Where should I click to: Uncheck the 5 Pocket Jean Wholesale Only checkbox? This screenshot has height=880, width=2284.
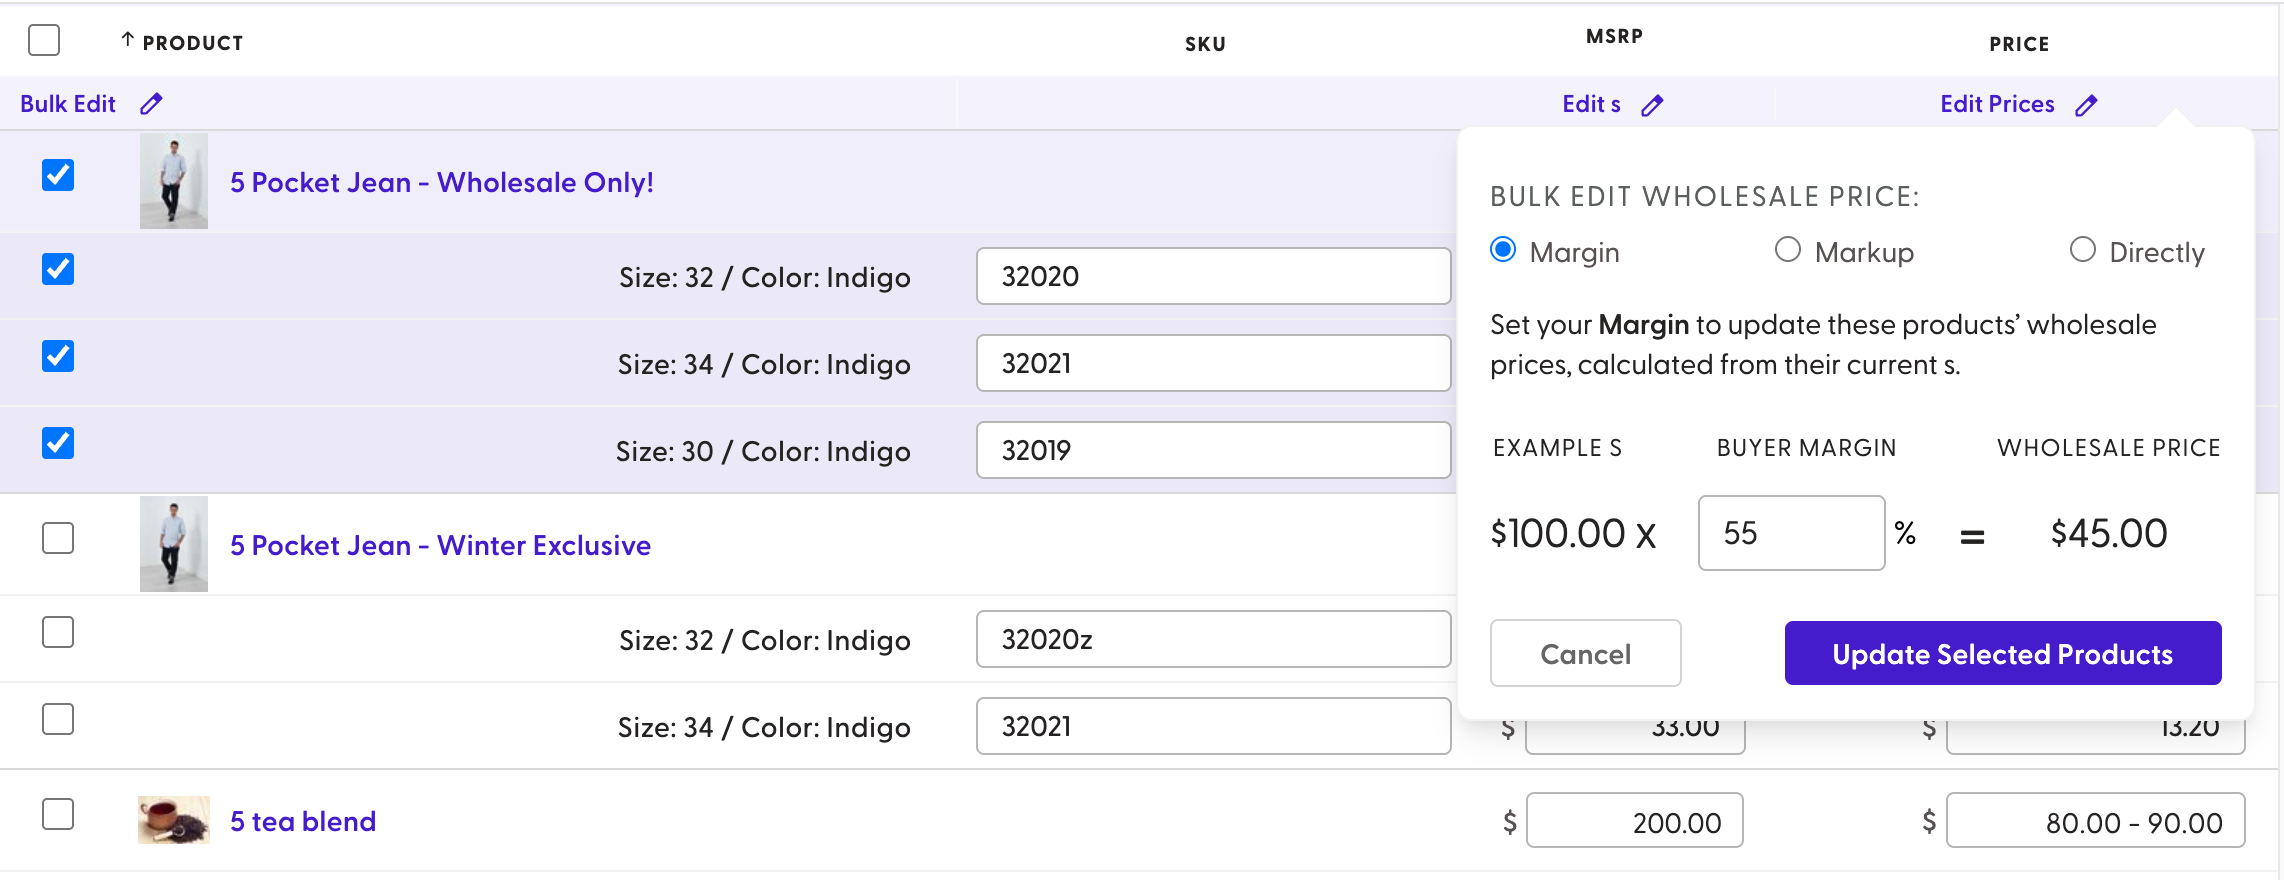tap(58, 175)
